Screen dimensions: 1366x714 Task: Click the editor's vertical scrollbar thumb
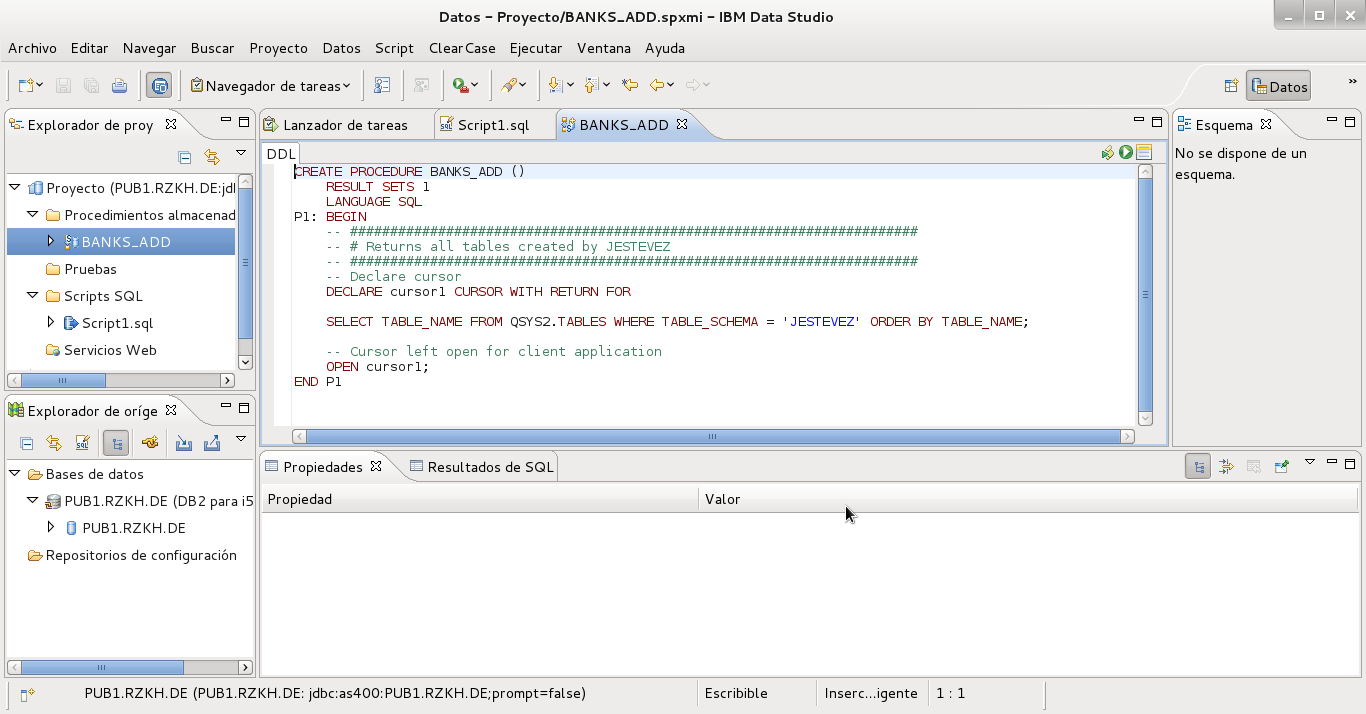coord(1145,295)
